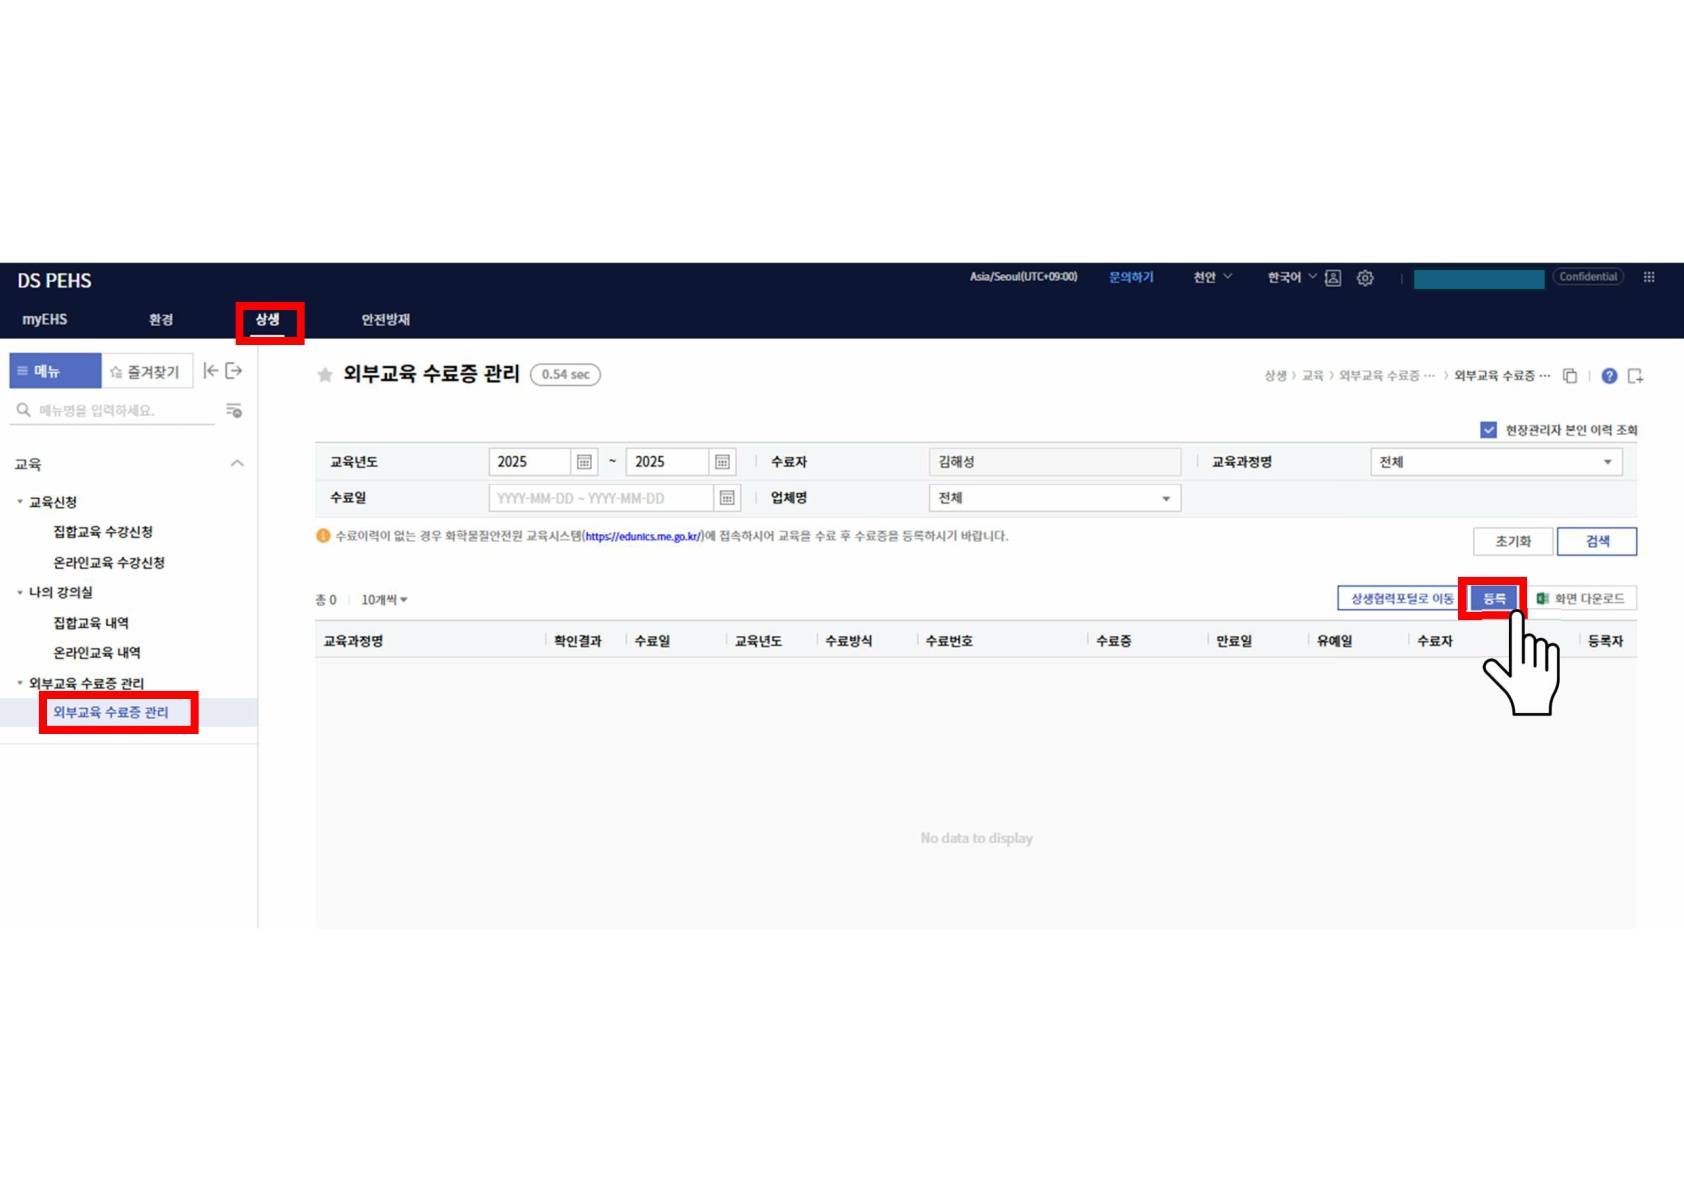Screen dimensions: 1684x1191
Task: Click the menu filter icon beside search box
Action: pyautogui.click(x=234, y=411)
